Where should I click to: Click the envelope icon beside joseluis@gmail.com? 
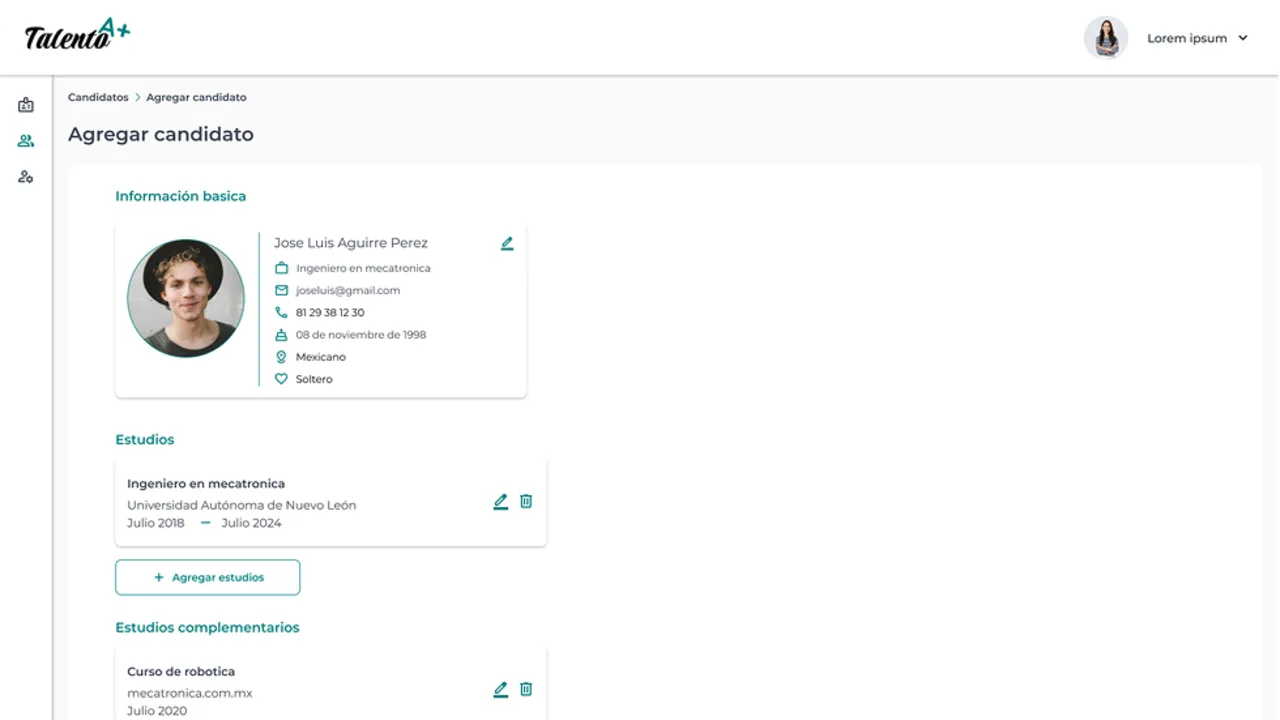click(x=281, y=290)
